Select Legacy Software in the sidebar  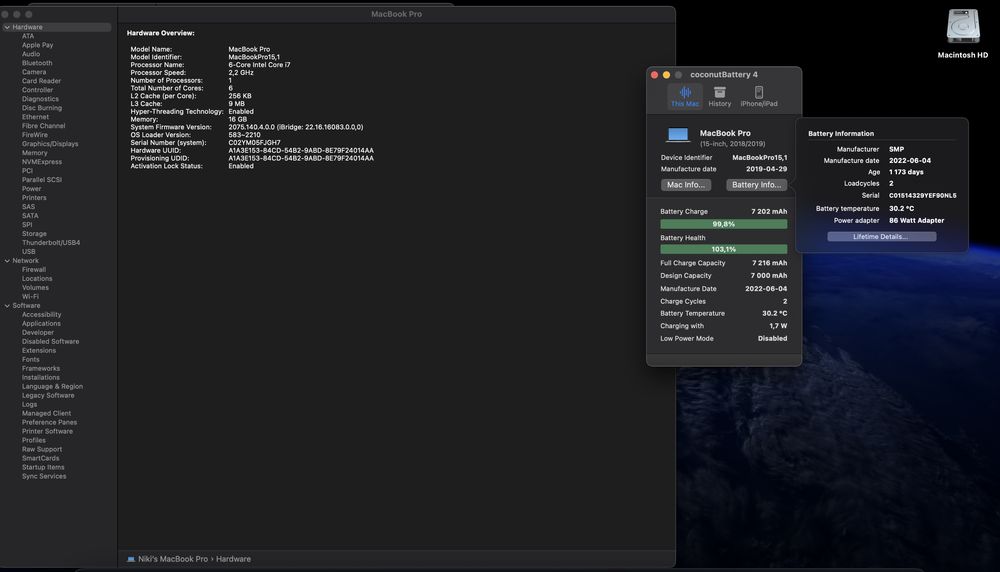[x=48, y=395]
